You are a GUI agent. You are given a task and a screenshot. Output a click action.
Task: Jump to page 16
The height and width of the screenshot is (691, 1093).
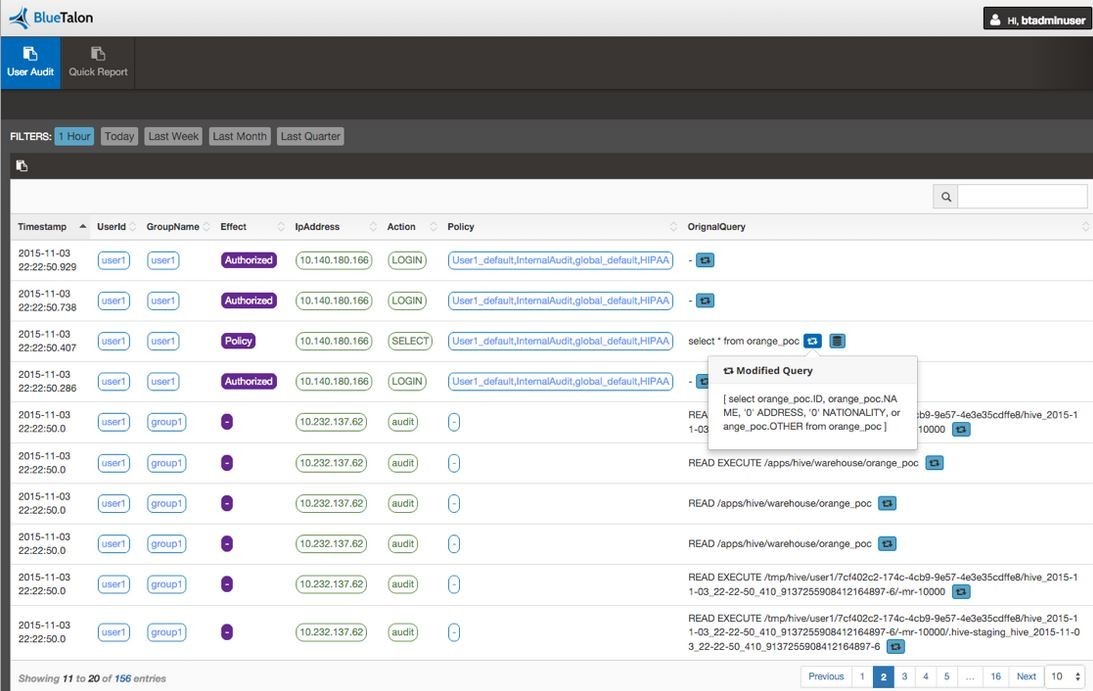point(996,676)
